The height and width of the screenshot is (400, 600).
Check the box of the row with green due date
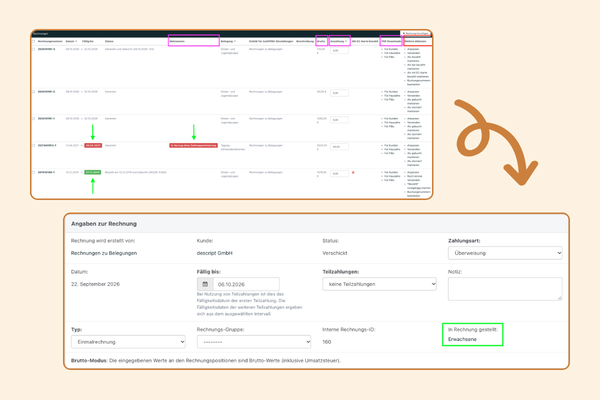pos(34,172)
